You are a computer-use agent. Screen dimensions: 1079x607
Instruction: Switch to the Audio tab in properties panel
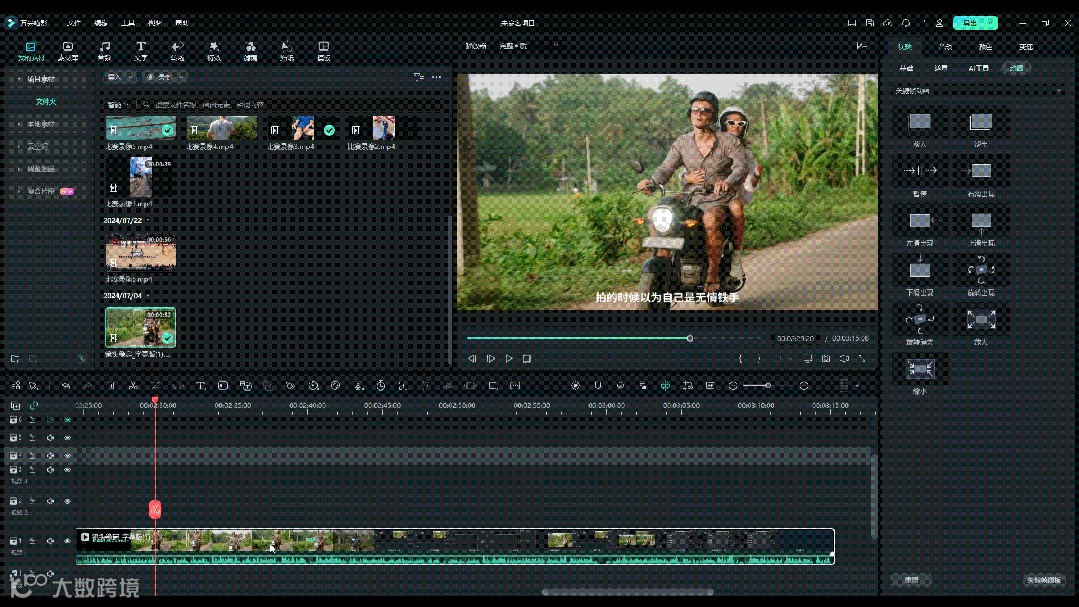point(944,47)
